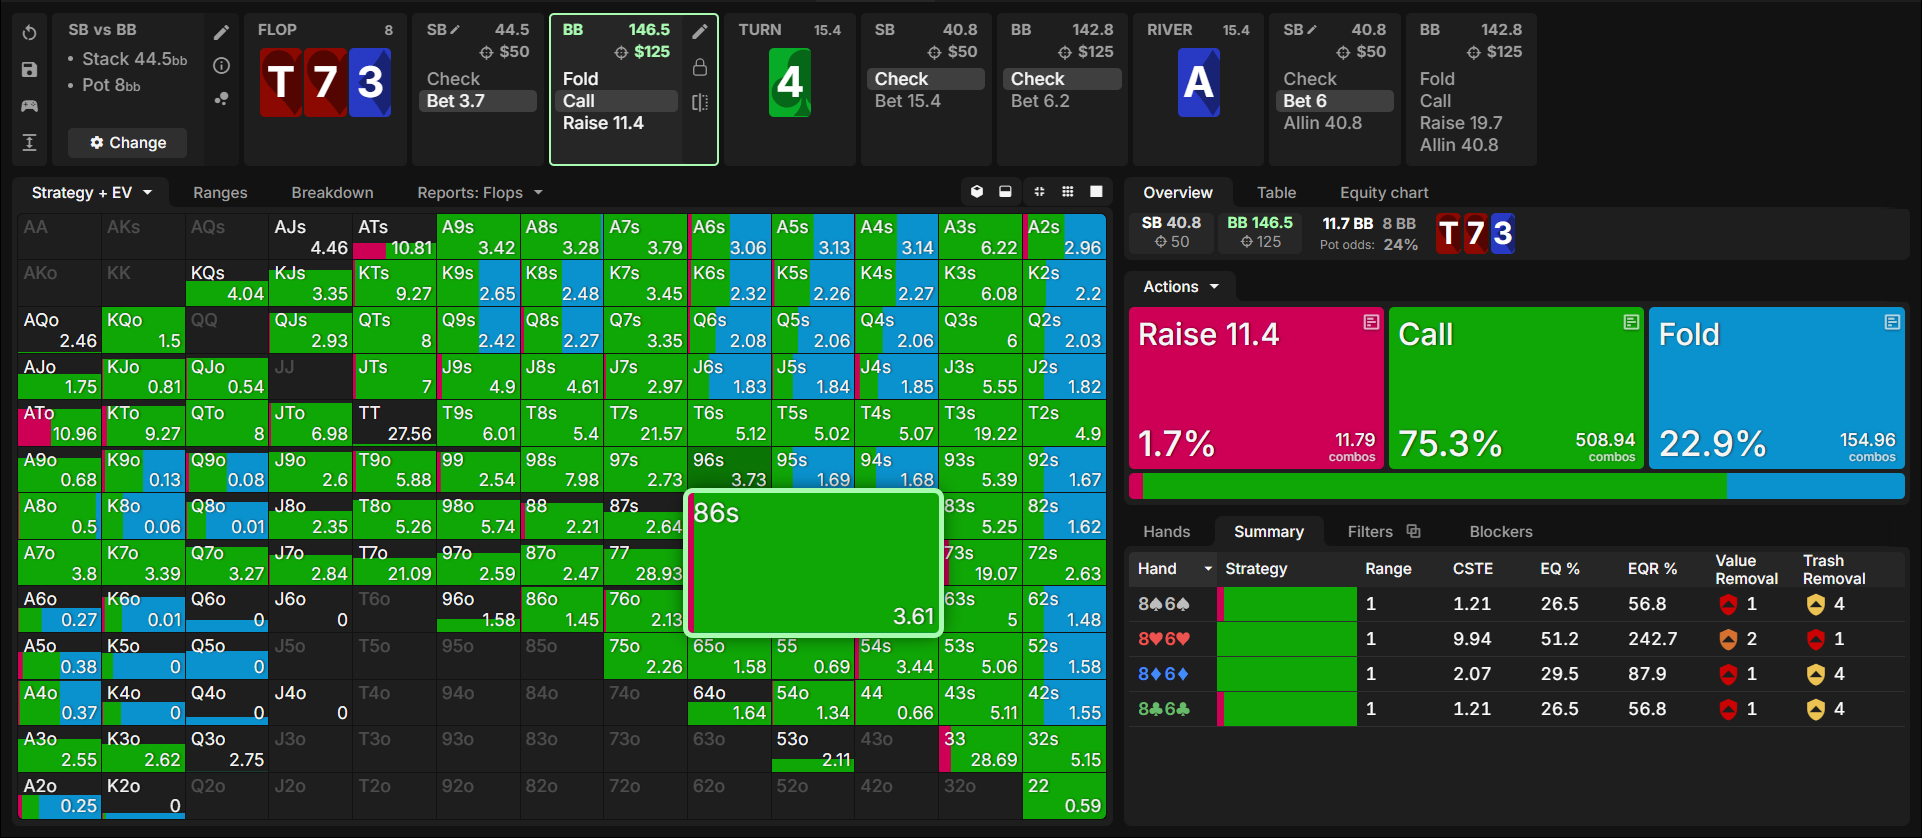Select the 8♥6♥ row in summary table
1922x838 pixels.
coord(1517,639)
